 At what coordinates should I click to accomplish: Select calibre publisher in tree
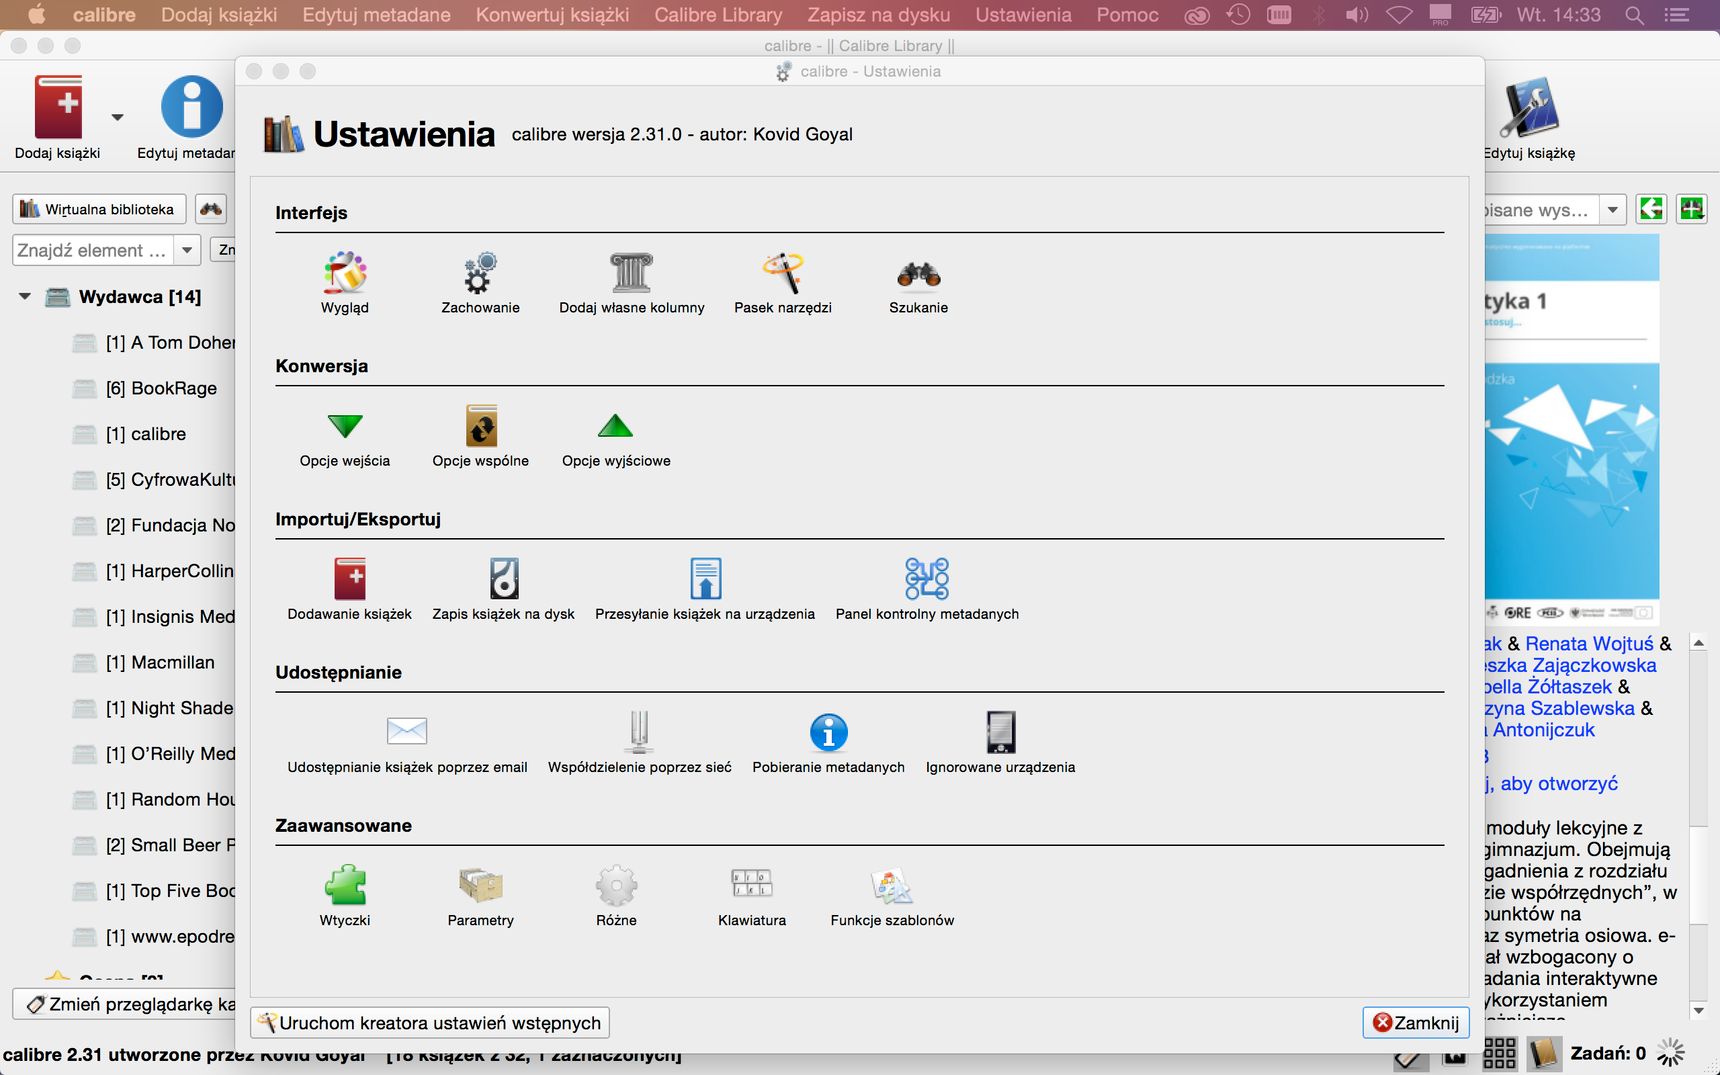[x=145, y=434]
